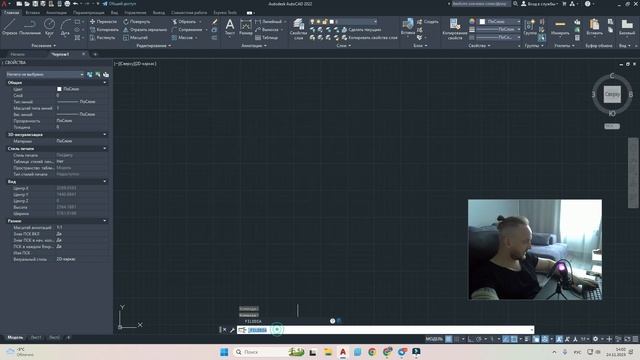
Task: Select the Круг (Circle) tool
Action: click(49, 27)
